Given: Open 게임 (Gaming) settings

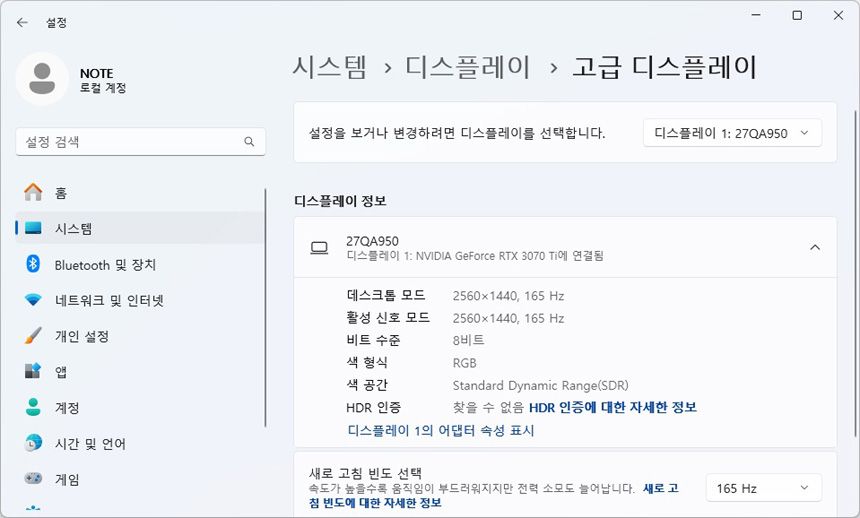Looking at the screenshot, I should (x=66, y=480).
